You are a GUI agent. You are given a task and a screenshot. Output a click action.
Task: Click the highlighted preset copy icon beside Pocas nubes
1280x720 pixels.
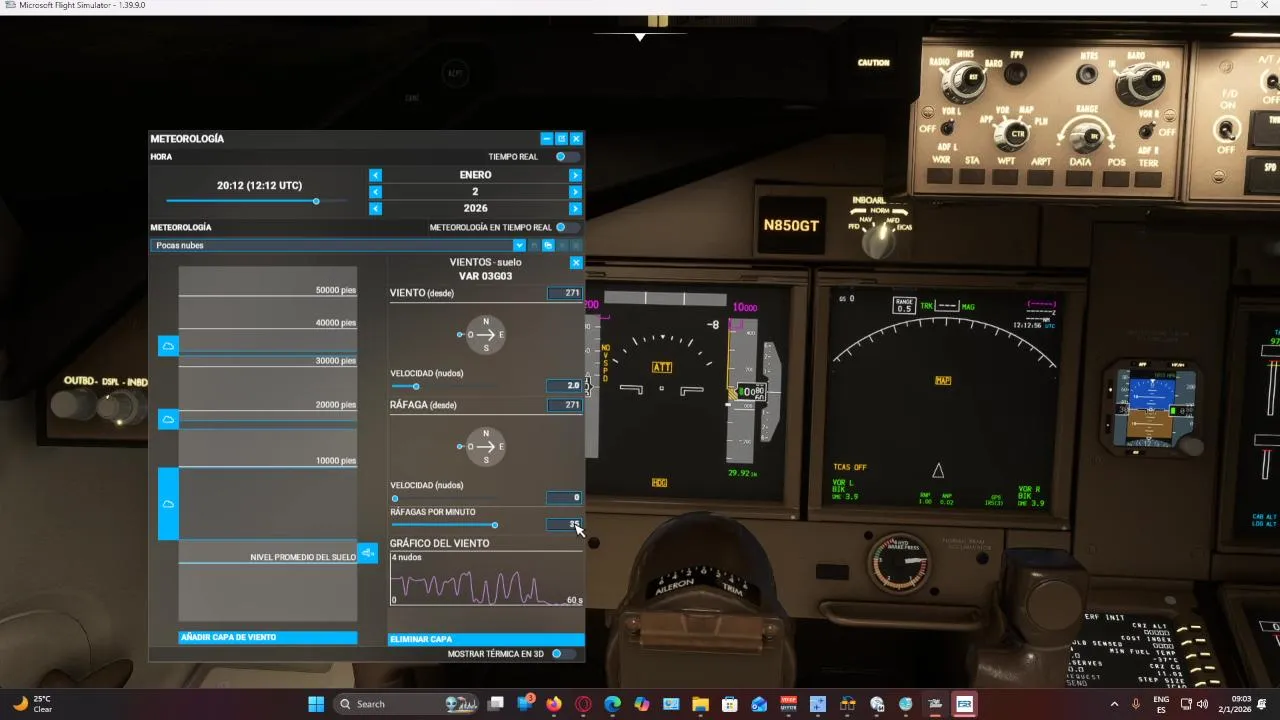[548, 245]
